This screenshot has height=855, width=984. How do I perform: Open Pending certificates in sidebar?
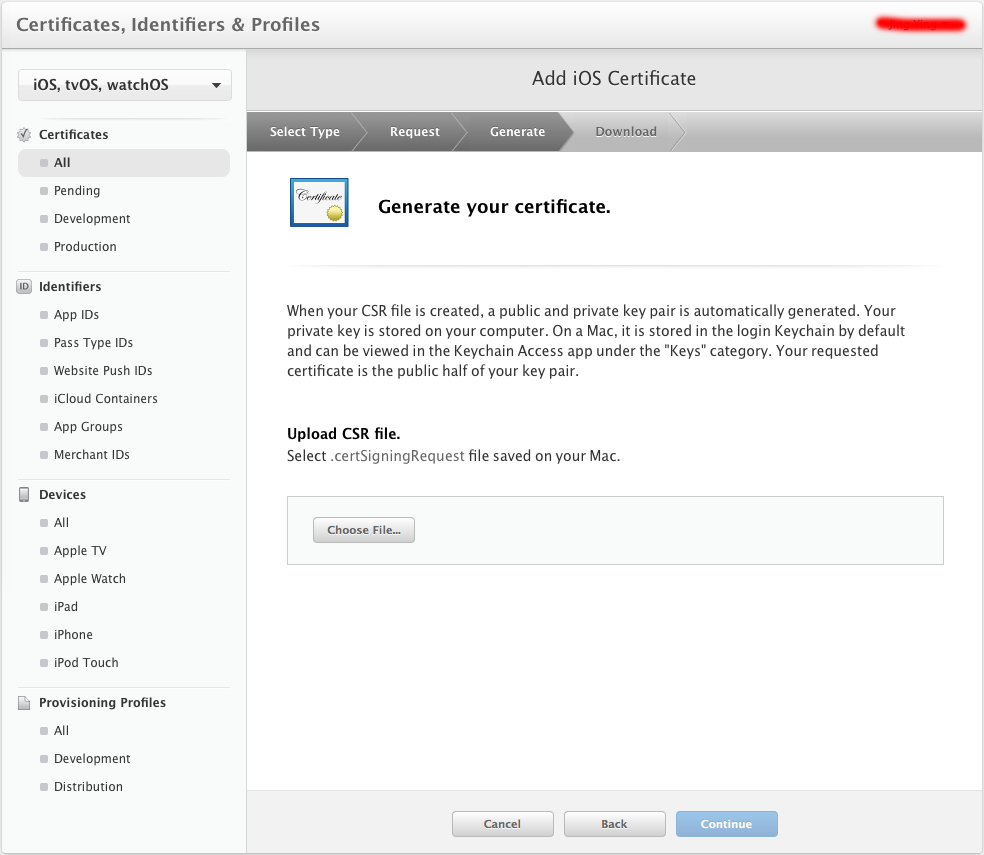coord(77,191)
